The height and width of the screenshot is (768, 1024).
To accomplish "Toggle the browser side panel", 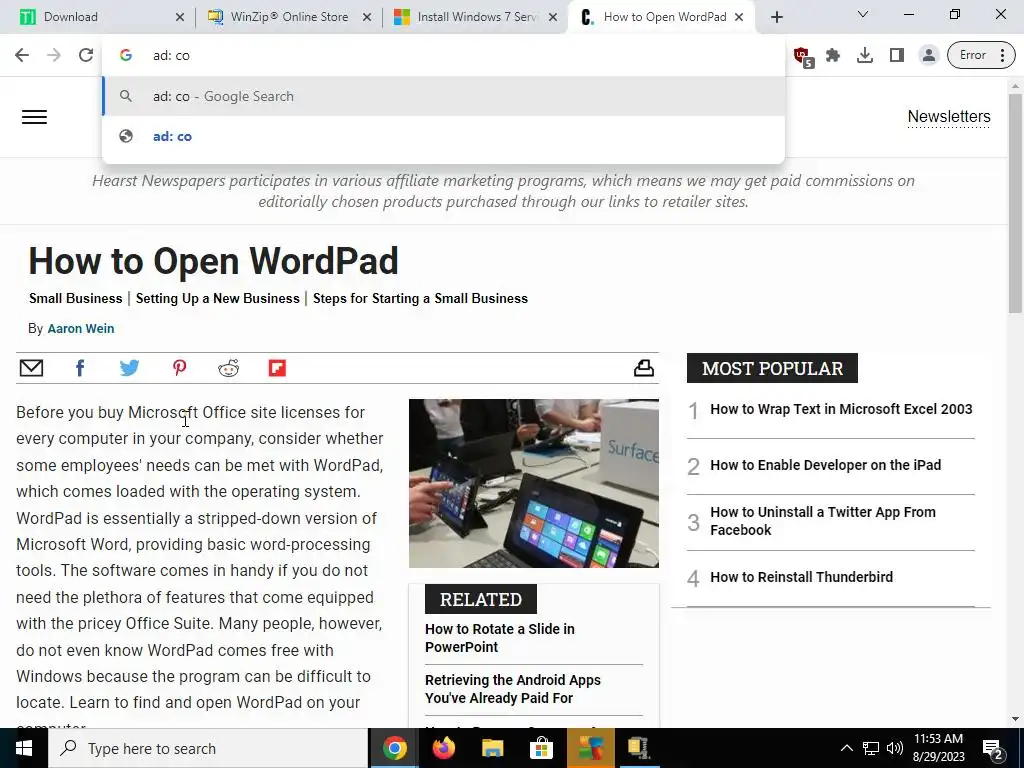I will (897, 56).
